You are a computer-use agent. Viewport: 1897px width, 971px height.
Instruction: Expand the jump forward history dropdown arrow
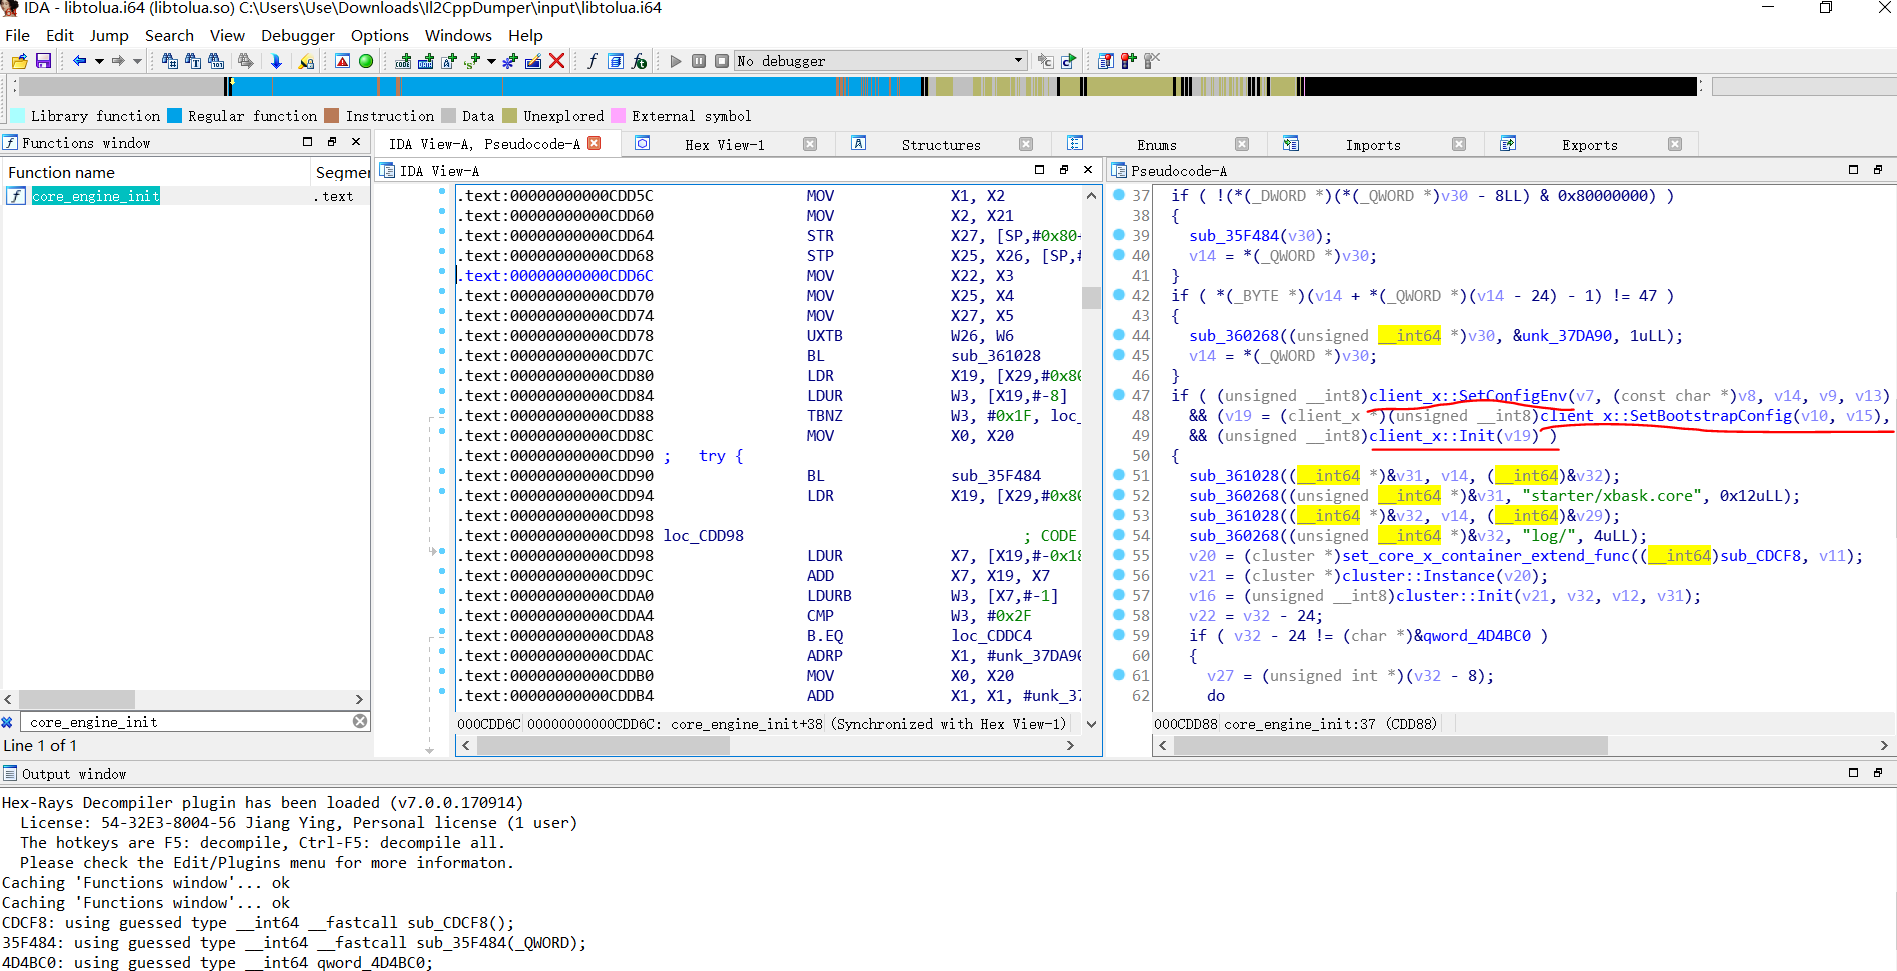tap(138, 61)
